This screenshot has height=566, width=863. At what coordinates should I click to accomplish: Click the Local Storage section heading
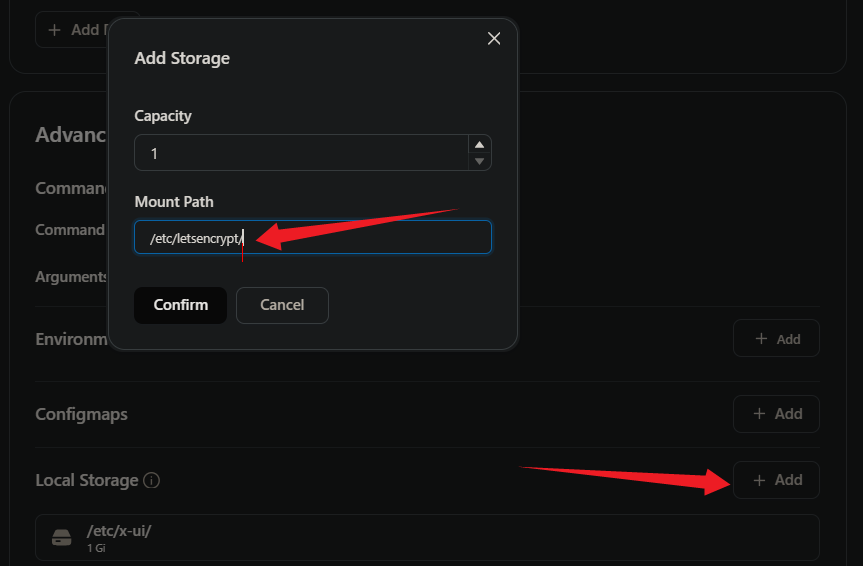click(x=87, y=480)
